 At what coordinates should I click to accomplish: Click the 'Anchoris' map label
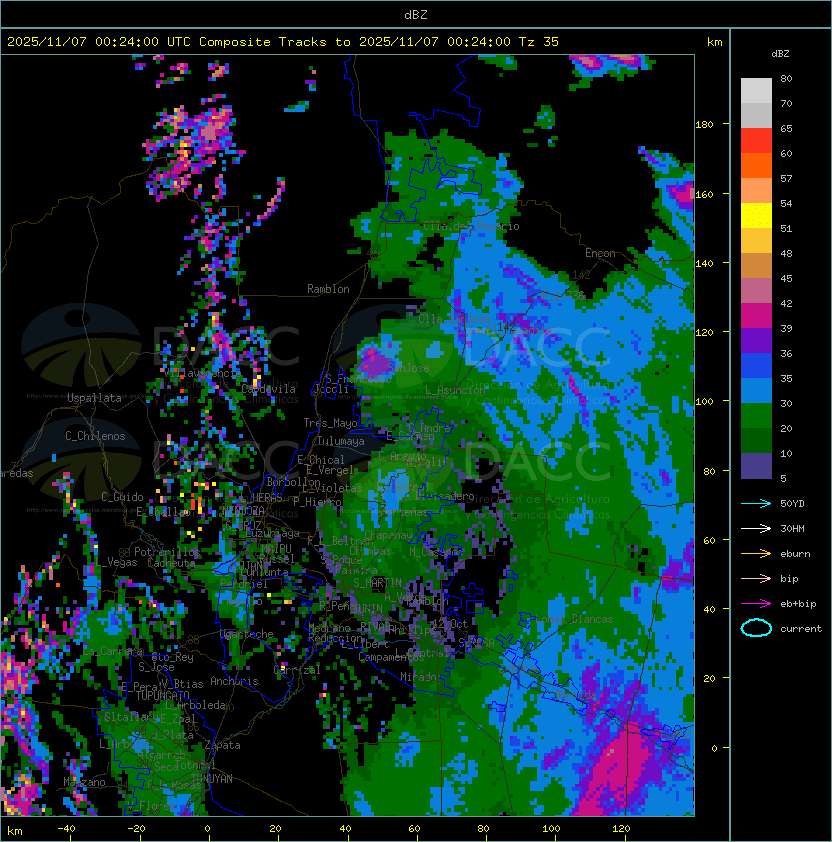pos(234,681)
